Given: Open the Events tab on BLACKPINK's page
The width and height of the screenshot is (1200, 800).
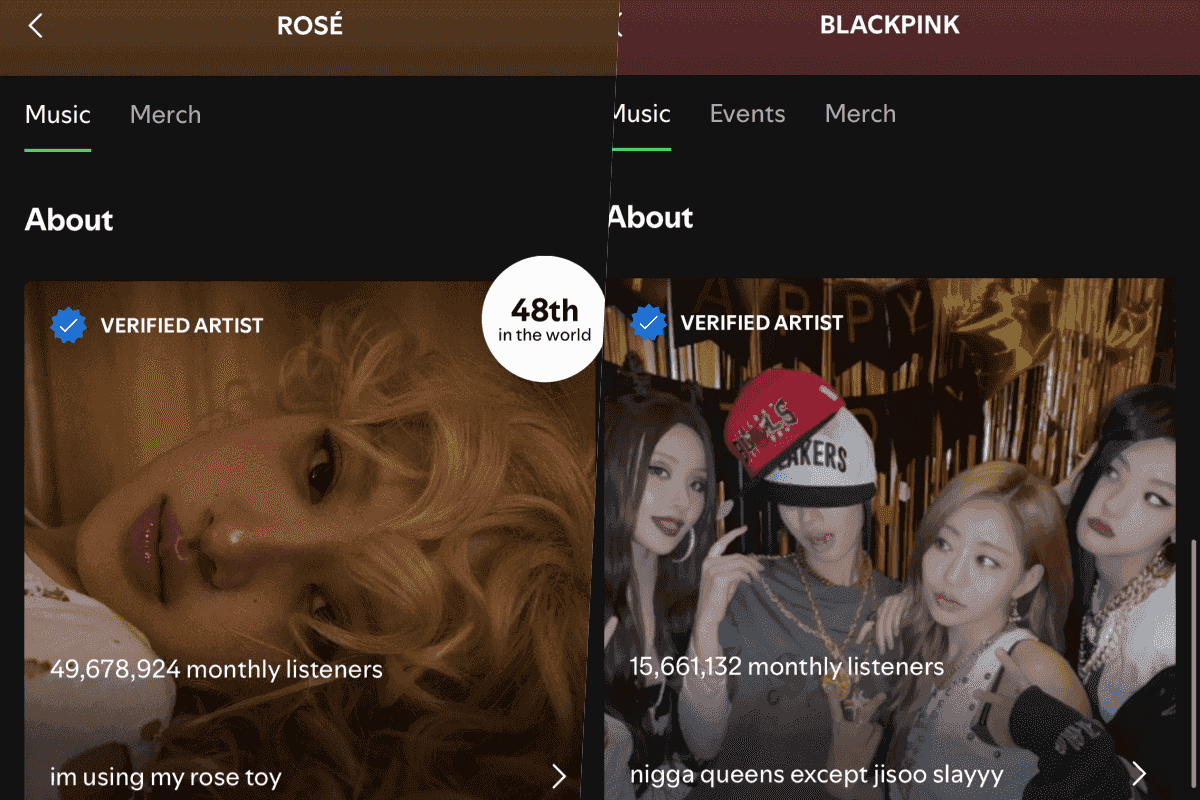Looking at the screenshot, I should pyautogui.click(x=747, y=114).
